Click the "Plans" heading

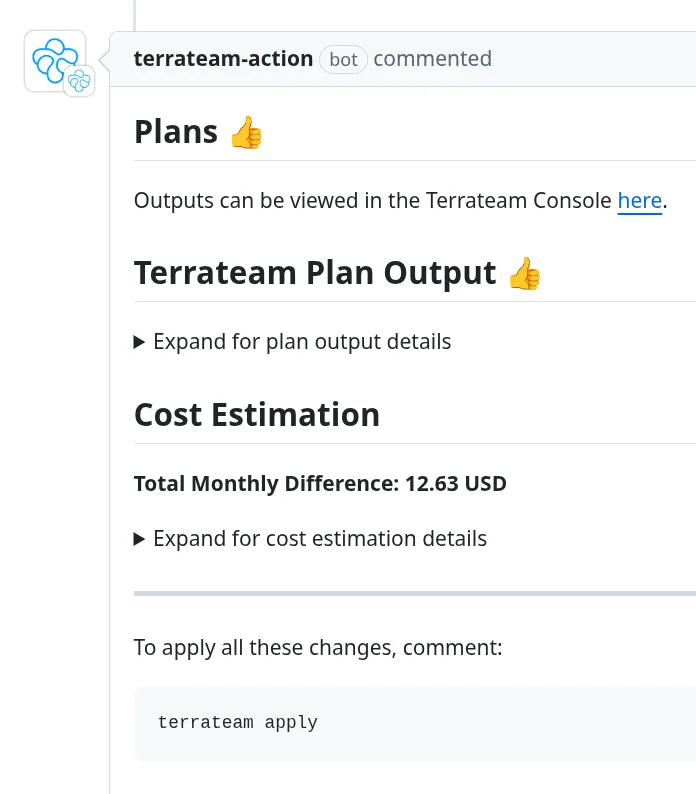pyautogui.click(x=176, y=132)
